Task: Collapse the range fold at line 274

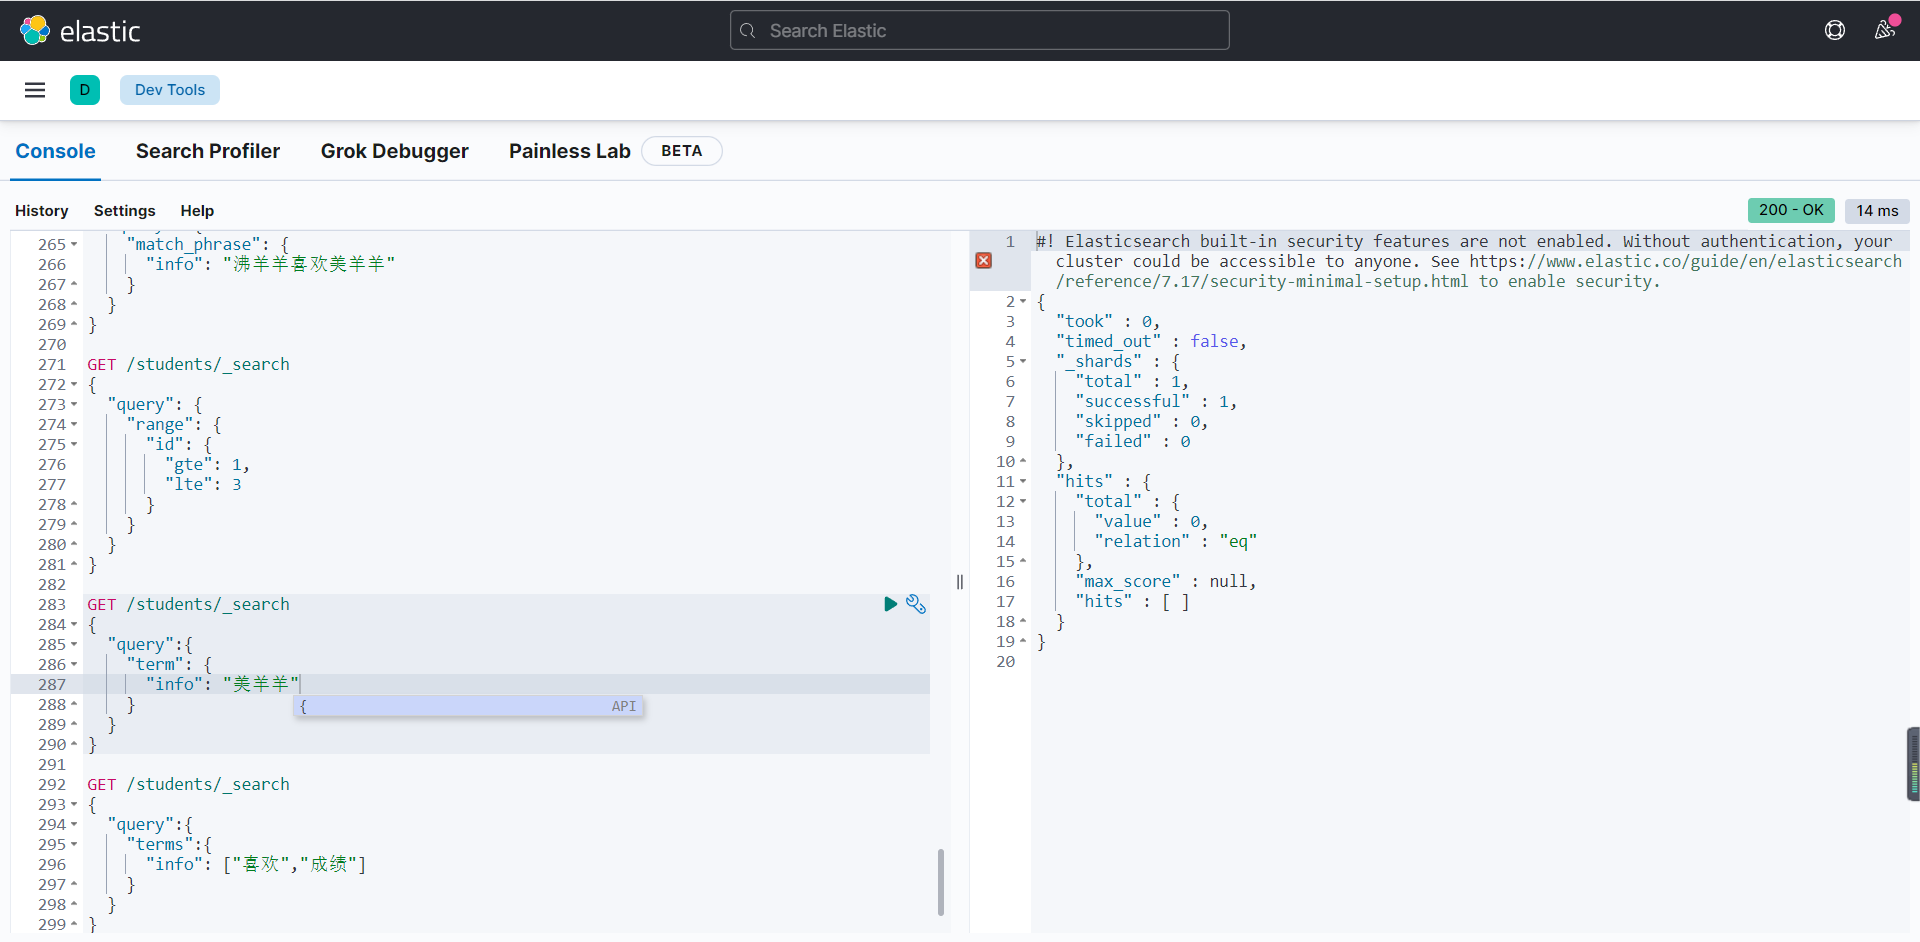Action: point(74,424)
